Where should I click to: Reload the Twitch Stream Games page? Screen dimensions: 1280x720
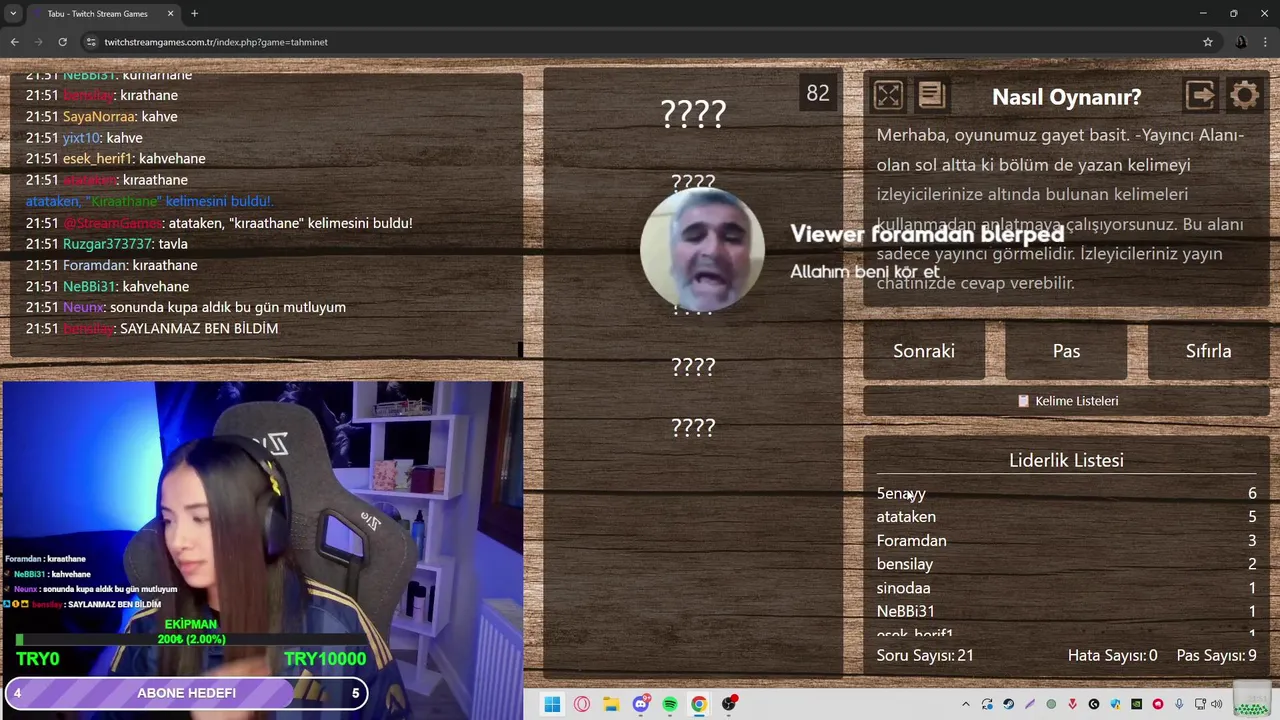click(x=62, y=42)
